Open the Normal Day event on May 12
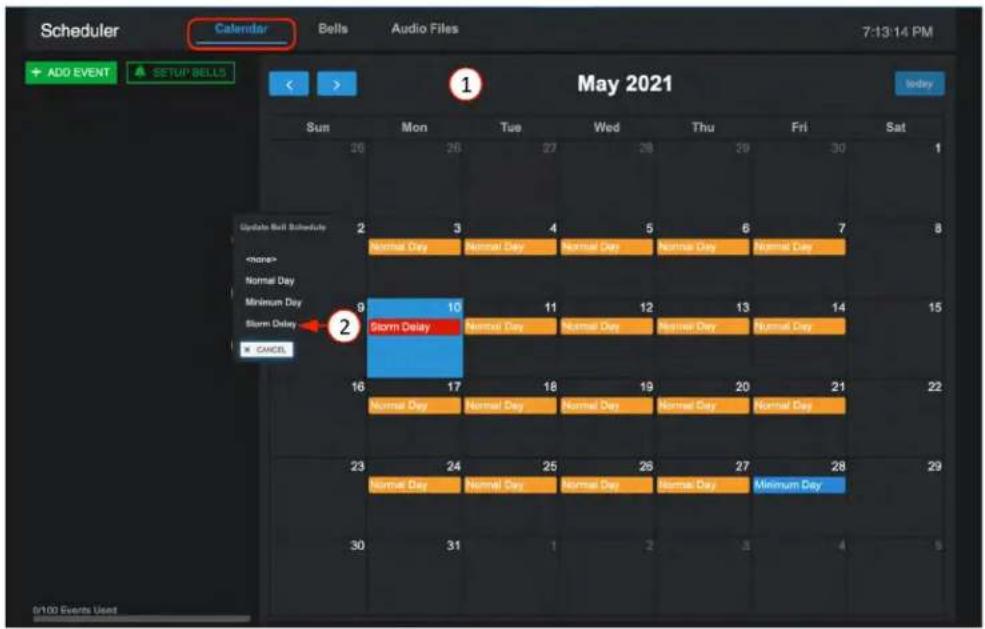Viewport: 985px width, 629px height. [607, 327]
